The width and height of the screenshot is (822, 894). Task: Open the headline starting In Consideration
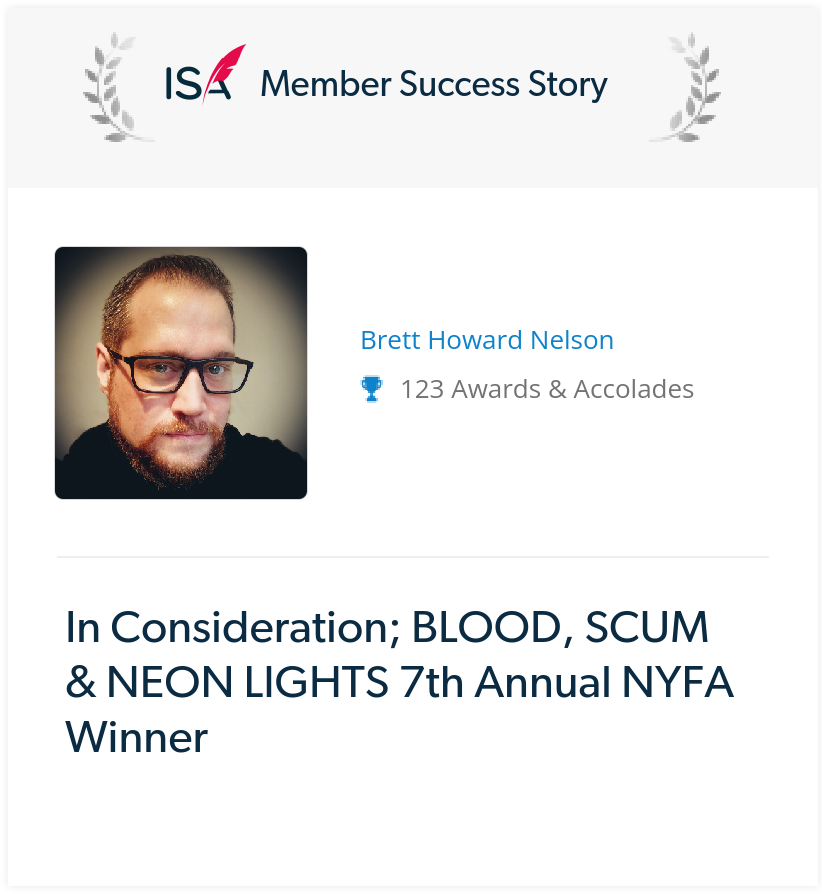[398, 682]
